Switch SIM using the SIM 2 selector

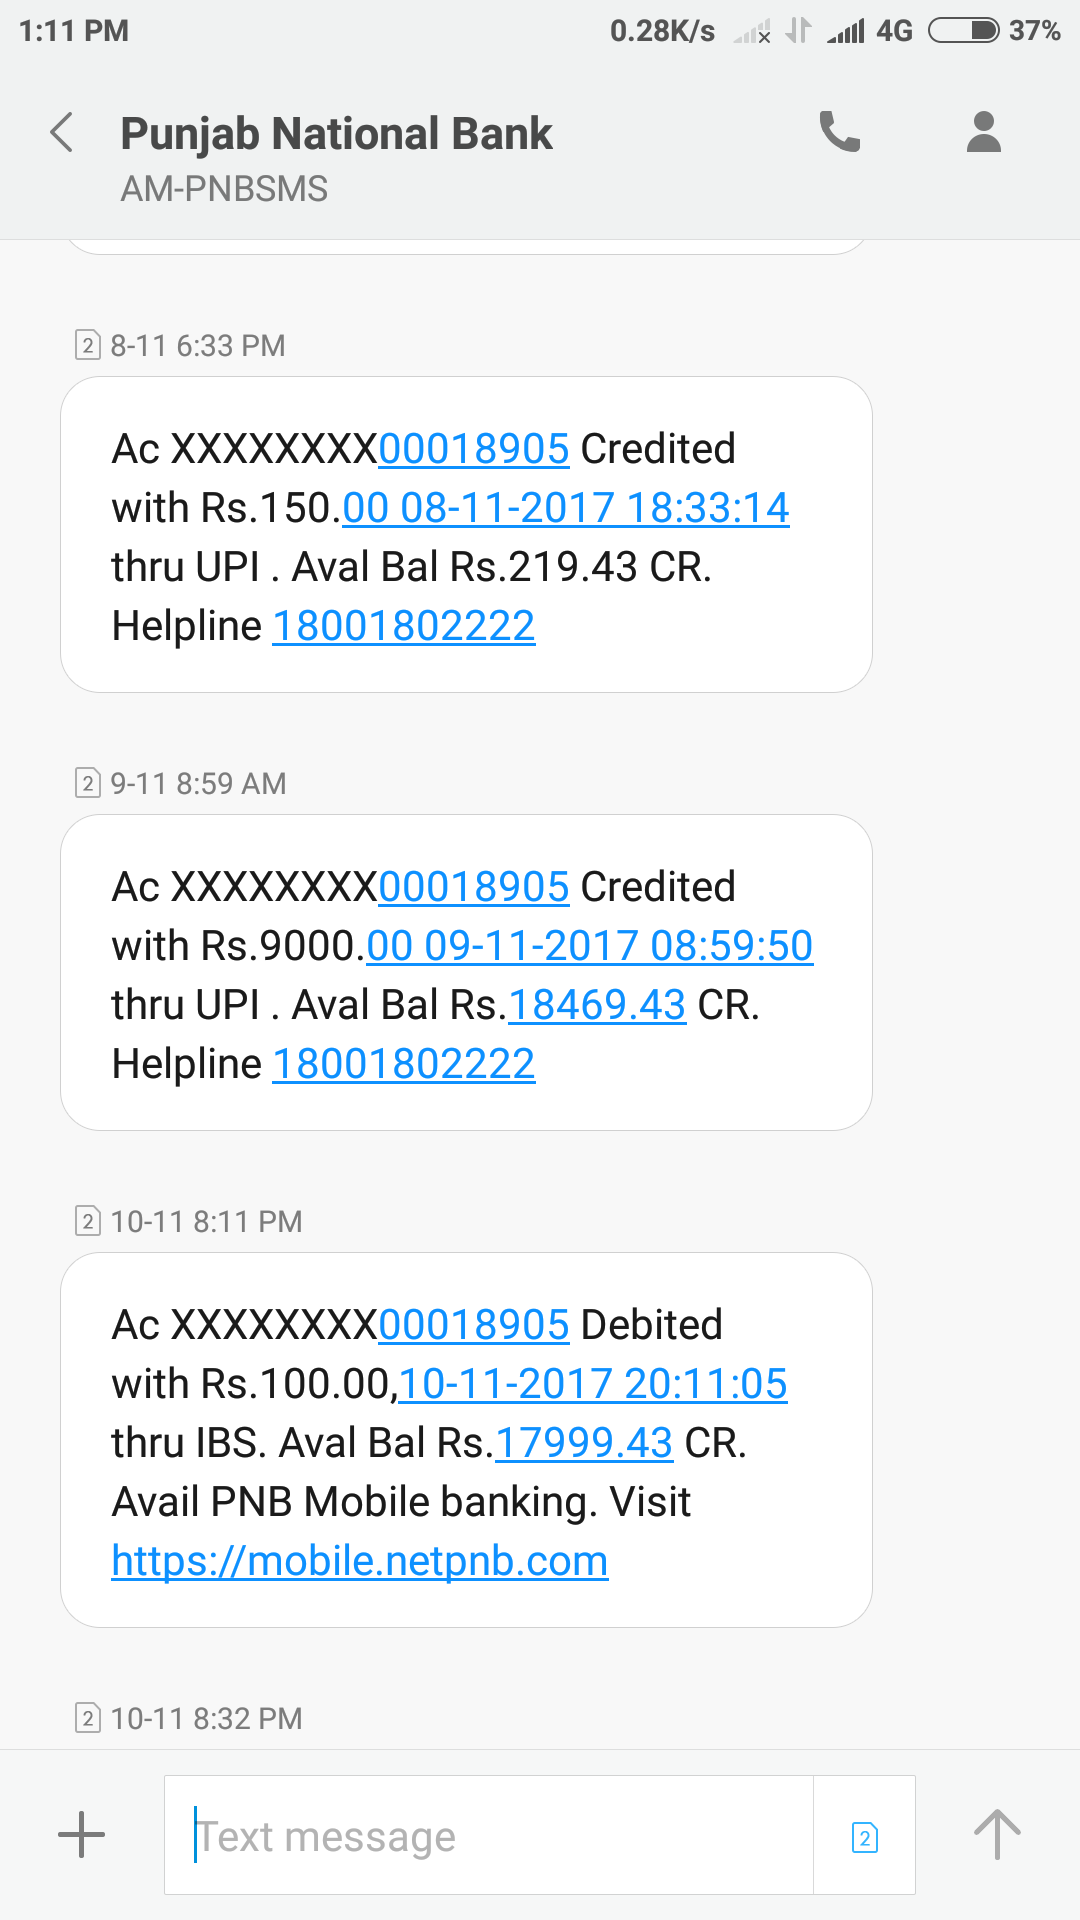865,1837
